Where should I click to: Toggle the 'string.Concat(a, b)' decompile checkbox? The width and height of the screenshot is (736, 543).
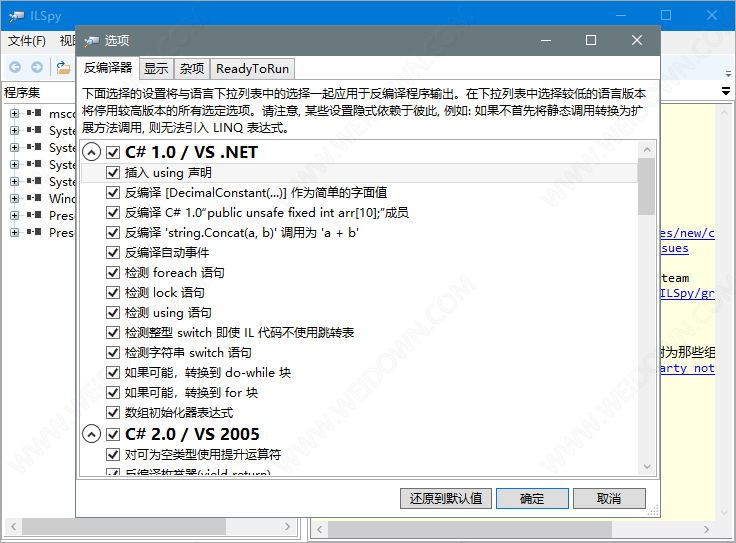[113, 232]
